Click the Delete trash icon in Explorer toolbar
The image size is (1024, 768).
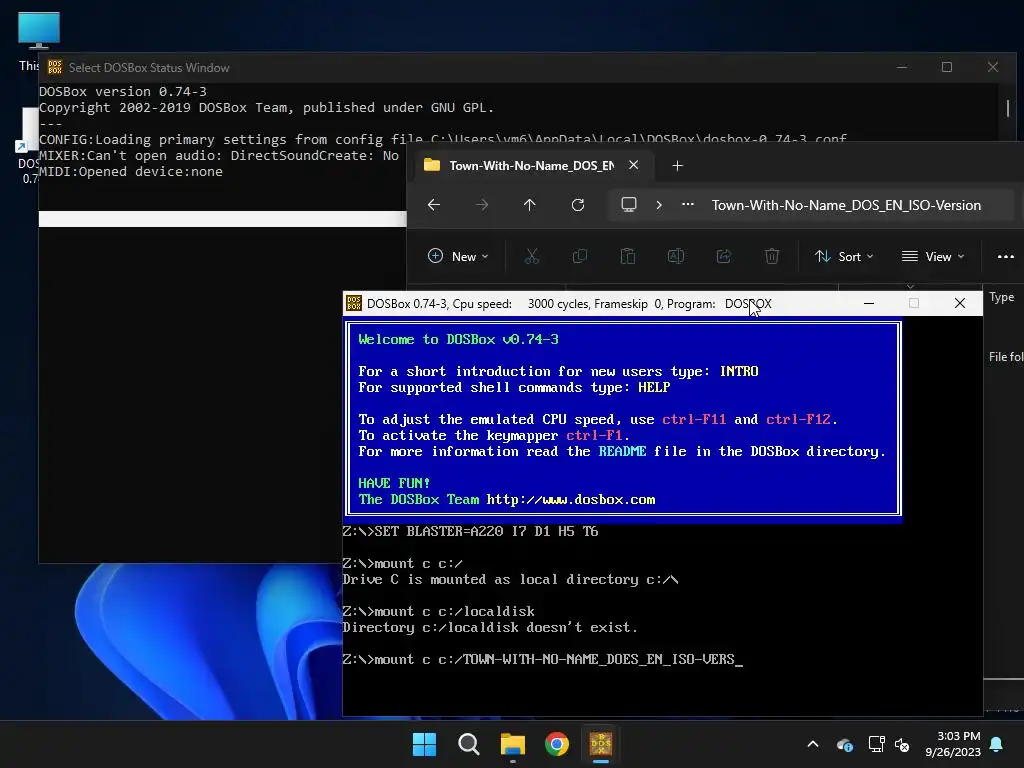[772, 257]
